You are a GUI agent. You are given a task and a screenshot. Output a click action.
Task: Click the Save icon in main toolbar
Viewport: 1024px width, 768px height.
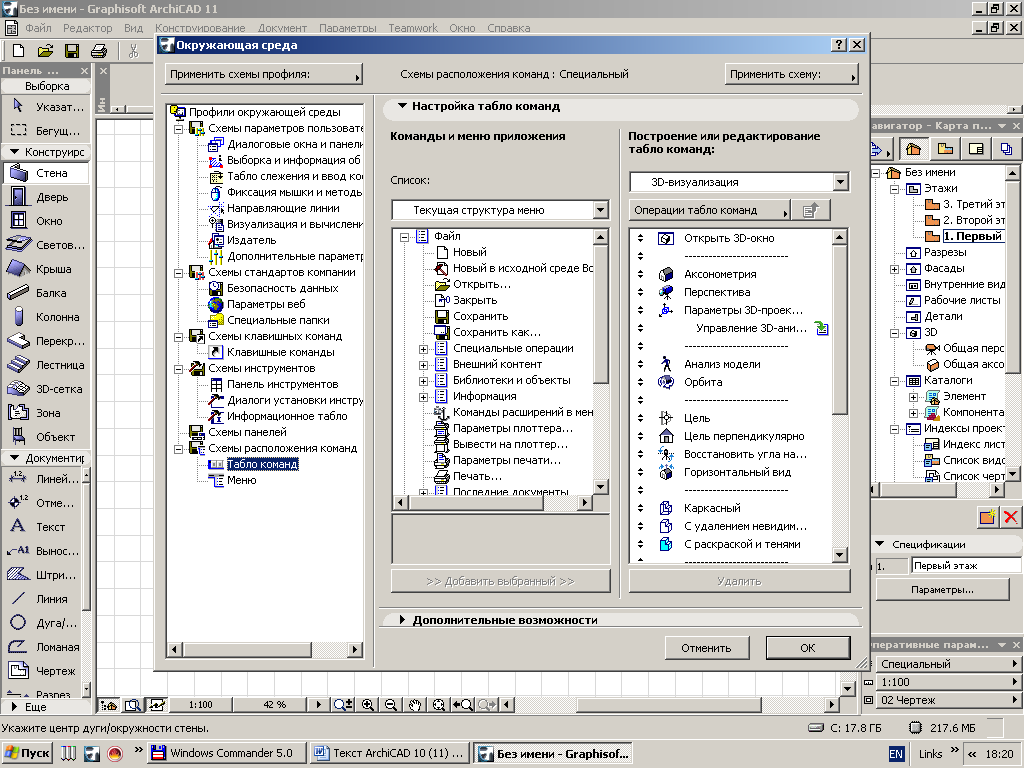tap(72, 51)
